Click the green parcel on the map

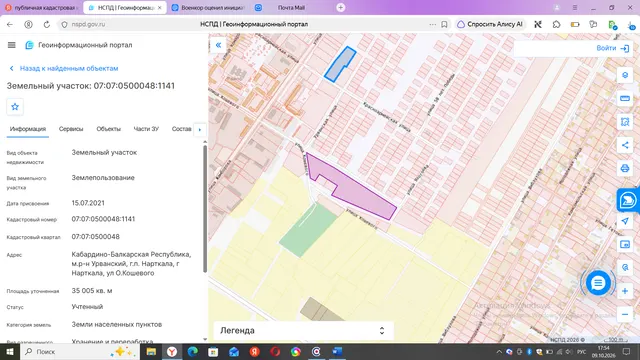point(308,231)
